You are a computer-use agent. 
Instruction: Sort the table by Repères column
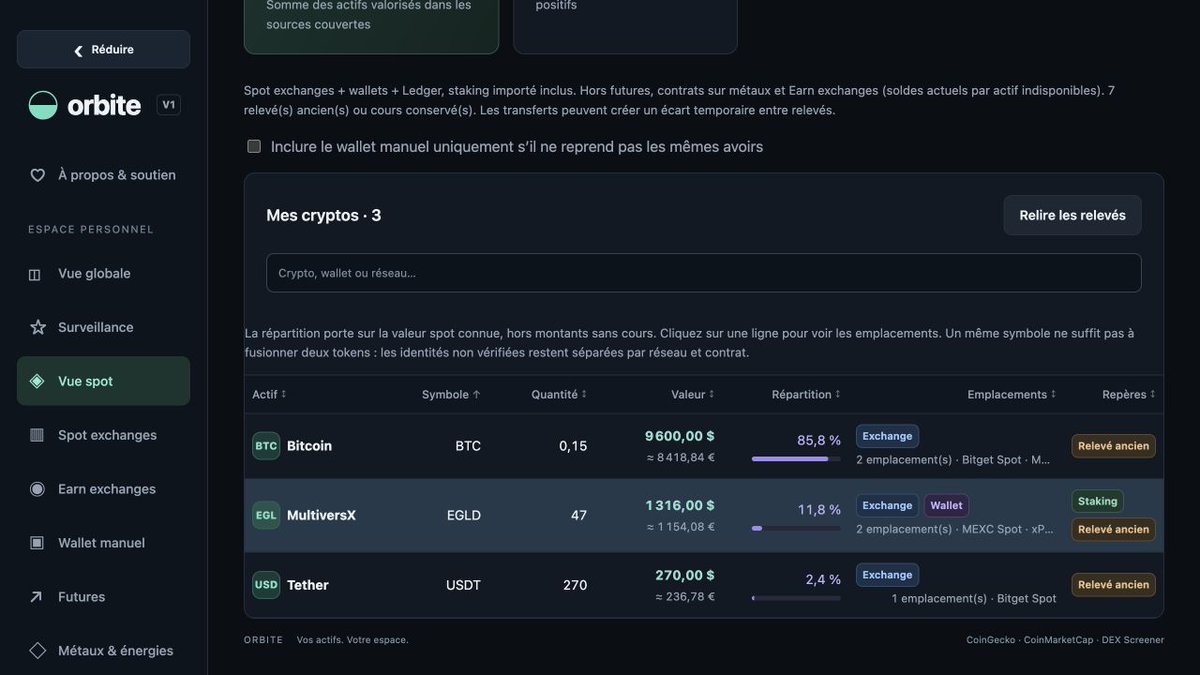click(x=1129, y=394)
